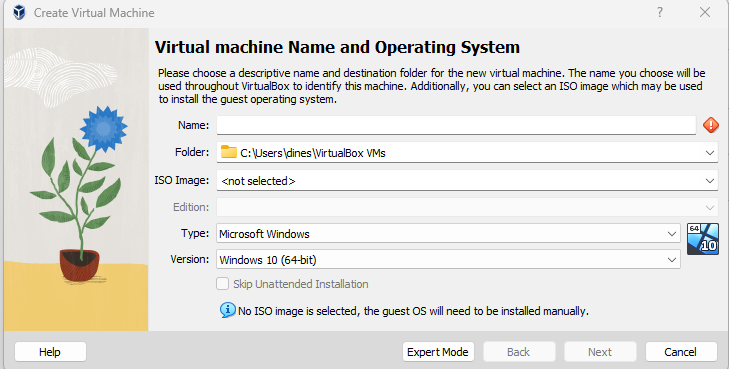Screen dimensions: 729x369
Task: Click inside the Name text field
Action: 456,125
